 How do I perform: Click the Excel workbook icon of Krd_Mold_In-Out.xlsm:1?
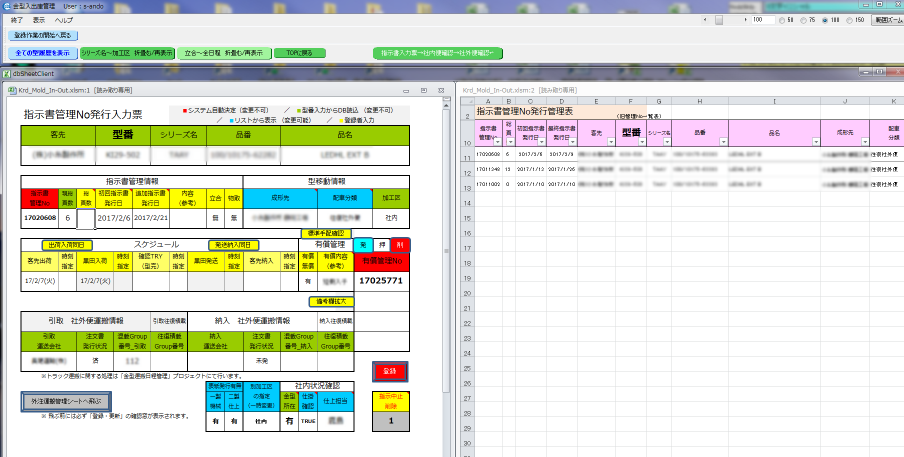[x=11, y=90]
